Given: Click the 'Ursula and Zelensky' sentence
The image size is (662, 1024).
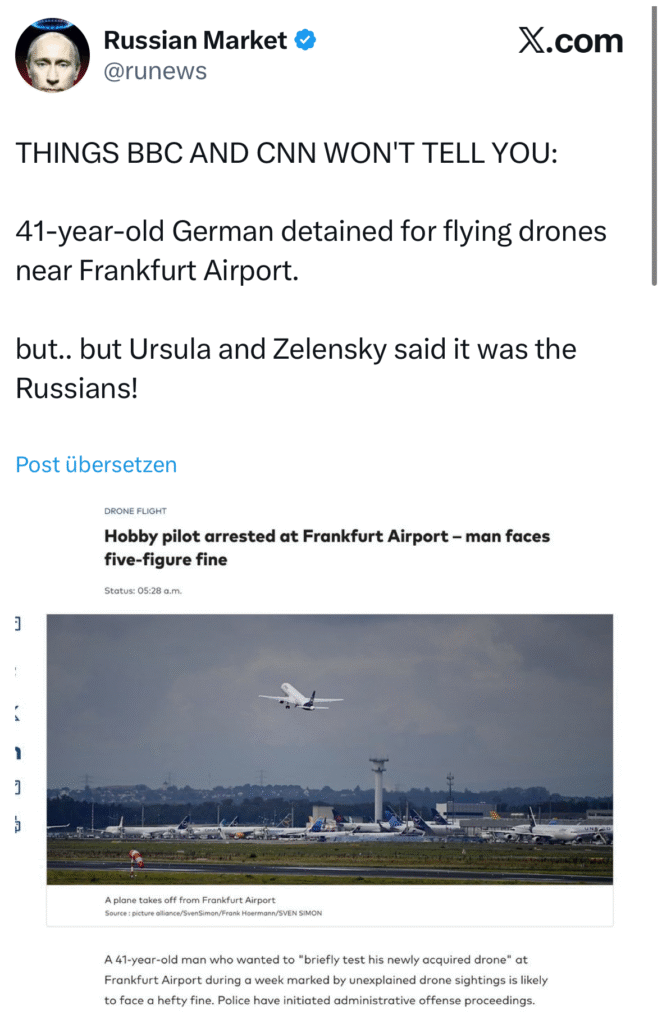Looking at the screenshot, I should coord(296,368).
